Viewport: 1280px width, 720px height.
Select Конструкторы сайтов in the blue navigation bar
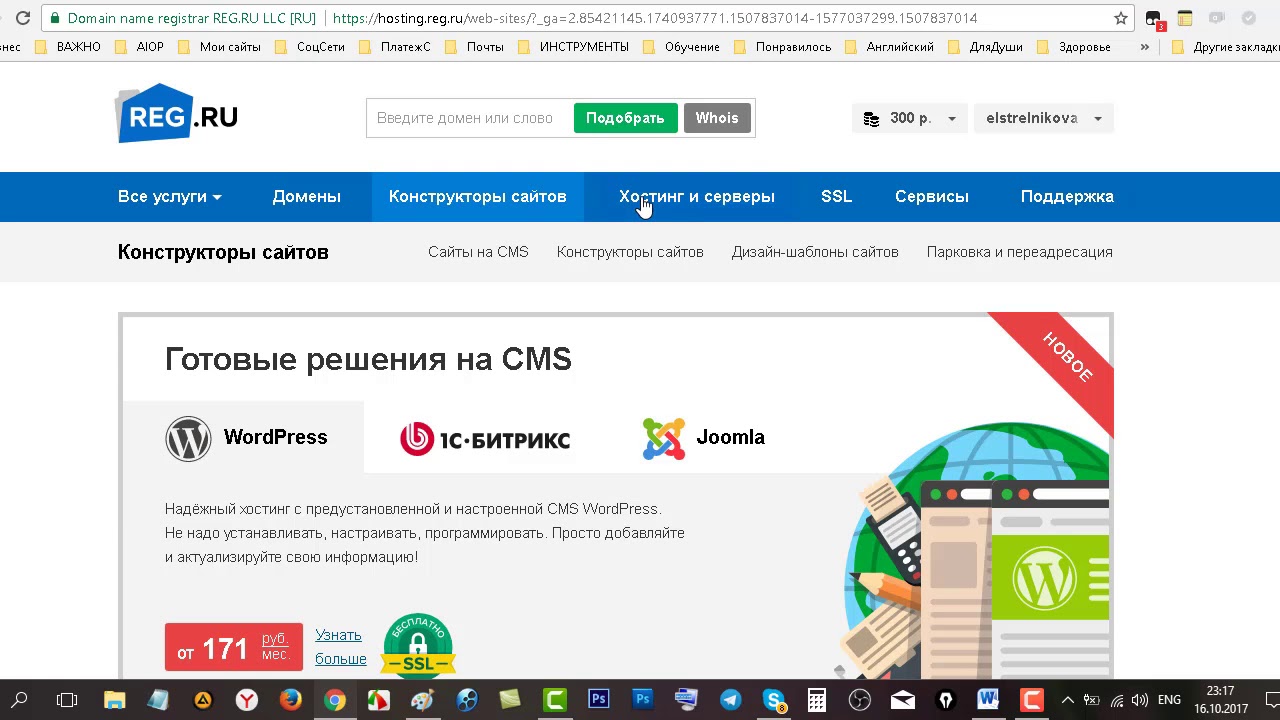477,196
